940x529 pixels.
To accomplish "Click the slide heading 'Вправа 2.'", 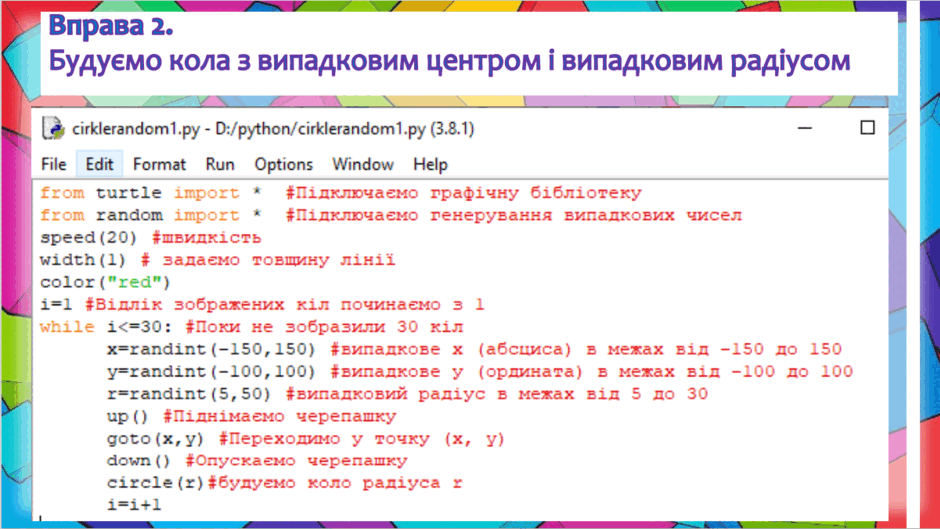I will tap(111, 26).
